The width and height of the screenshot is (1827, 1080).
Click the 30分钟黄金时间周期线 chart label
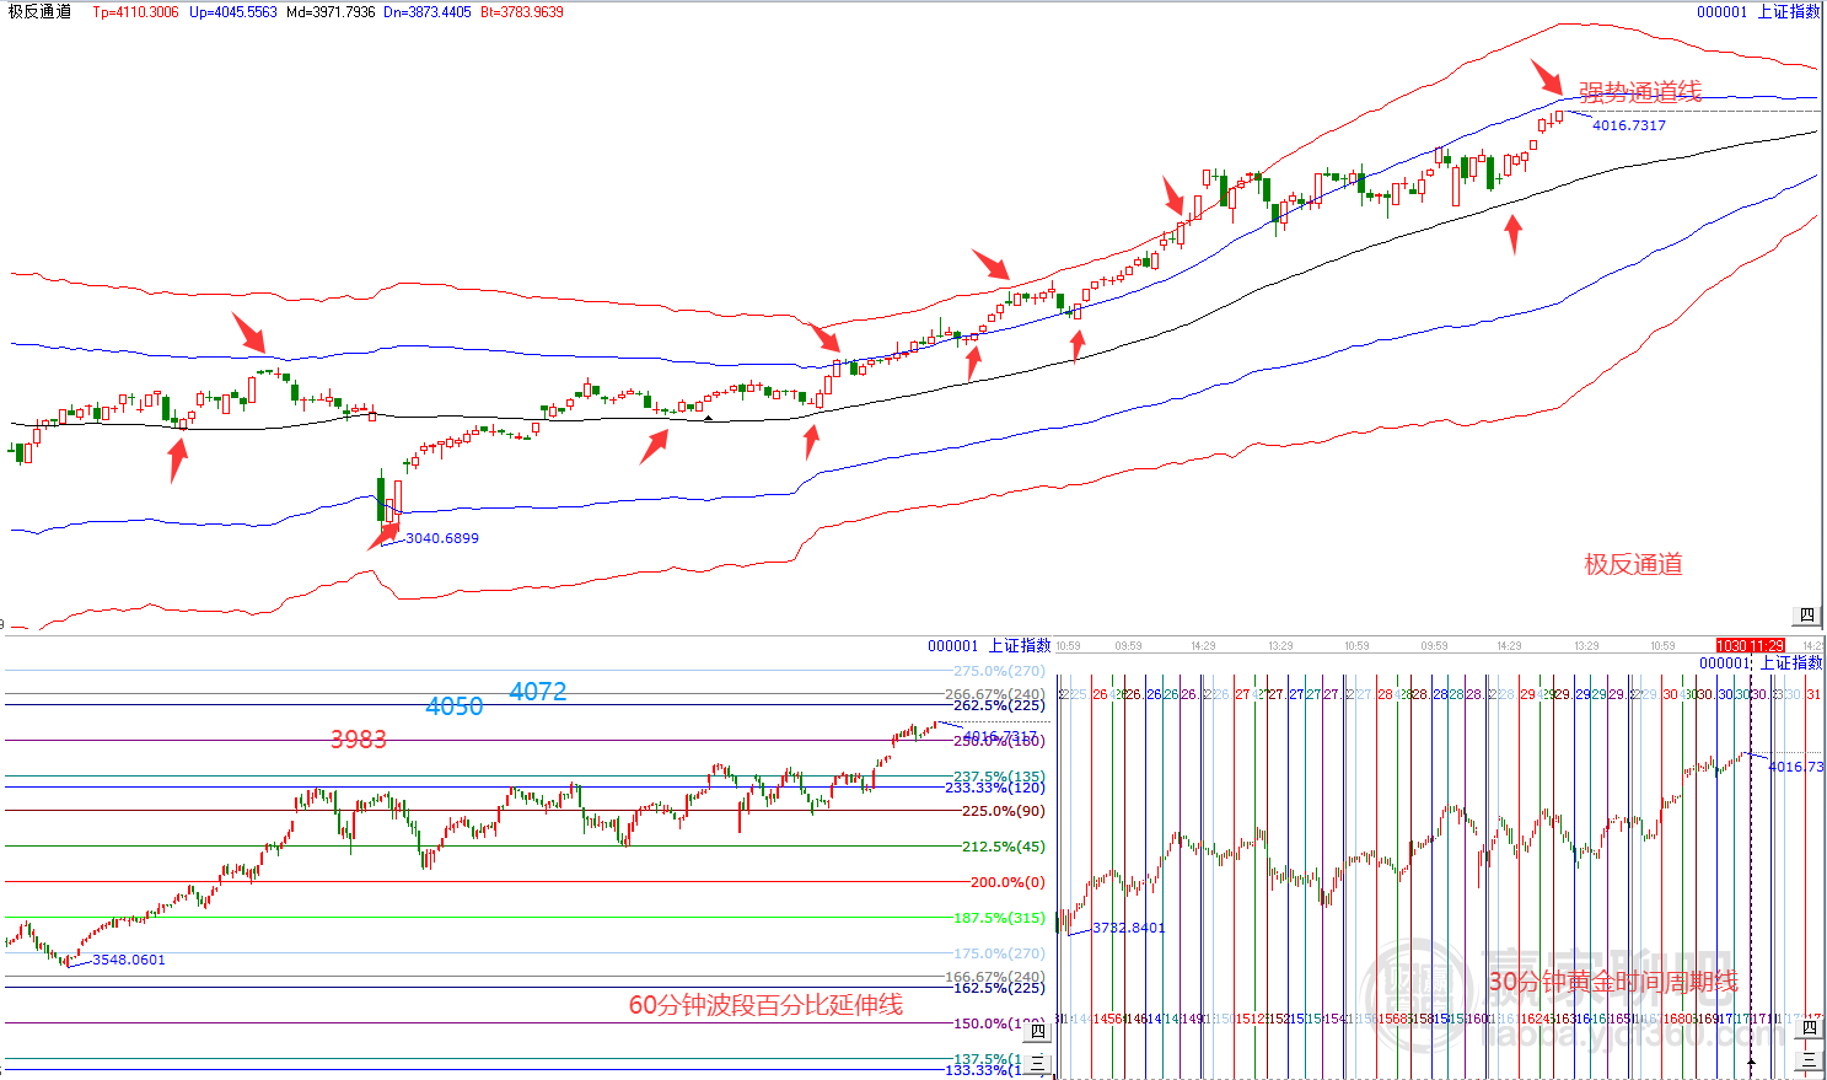pyautogui.click(x=1613, y=982)
